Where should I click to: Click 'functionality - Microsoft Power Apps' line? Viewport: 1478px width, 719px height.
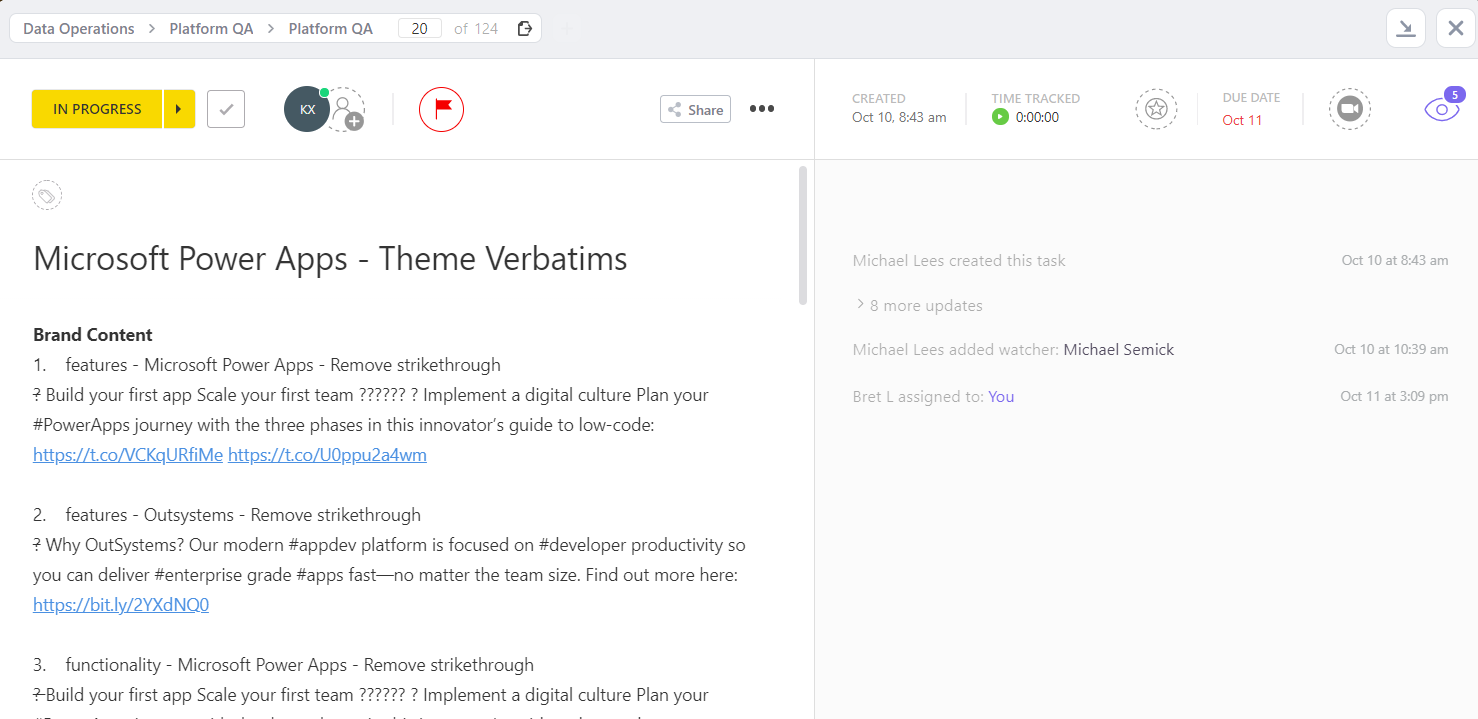[x=300, y=665]
